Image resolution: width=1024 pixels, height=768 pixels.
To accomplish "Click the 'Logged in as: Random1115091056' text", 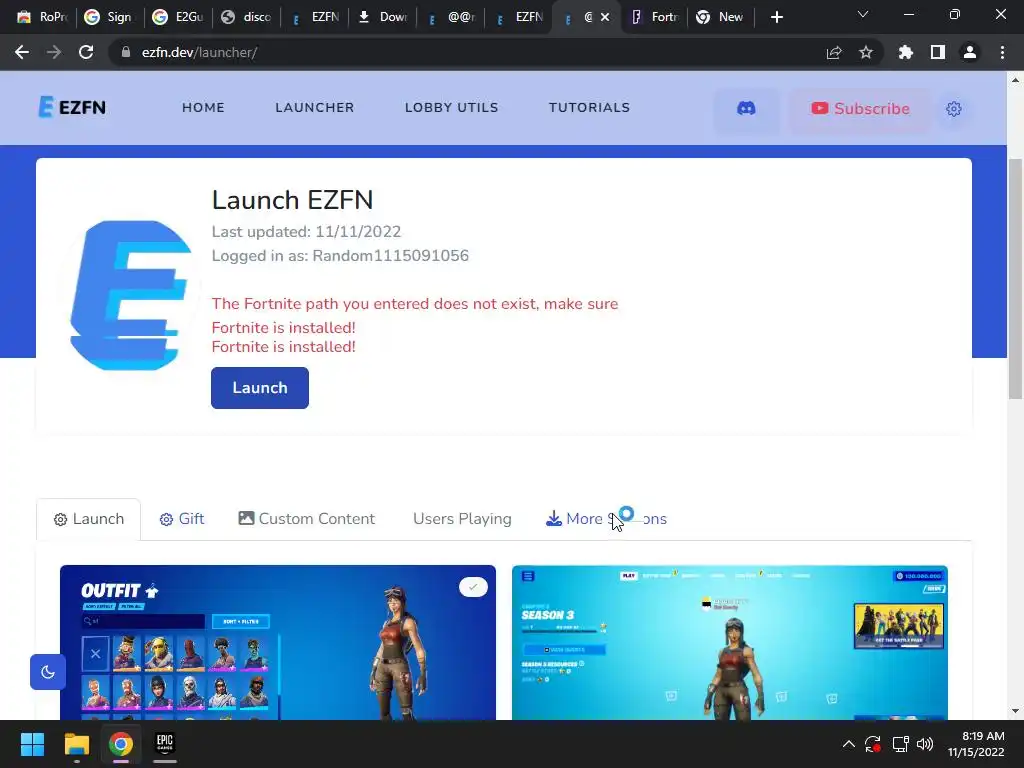I will coord(340,255).
